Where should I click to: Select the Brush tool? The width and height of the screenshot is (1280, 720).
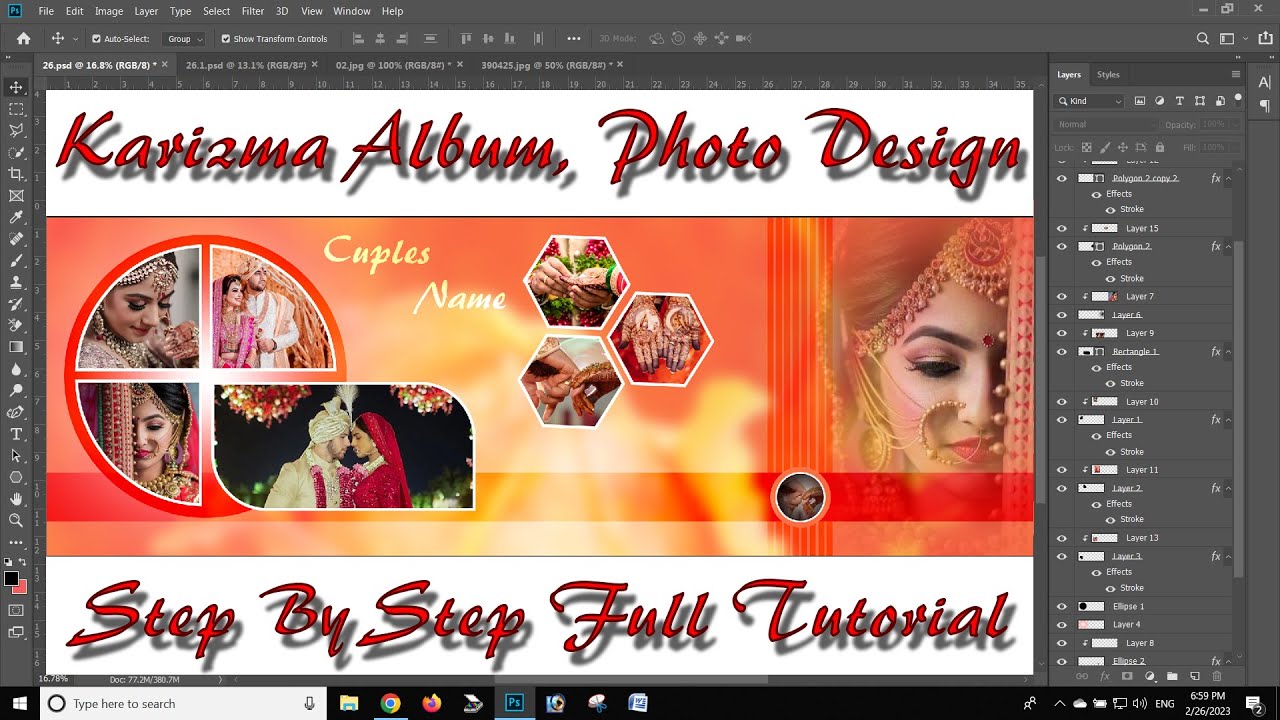pos(16,261)
